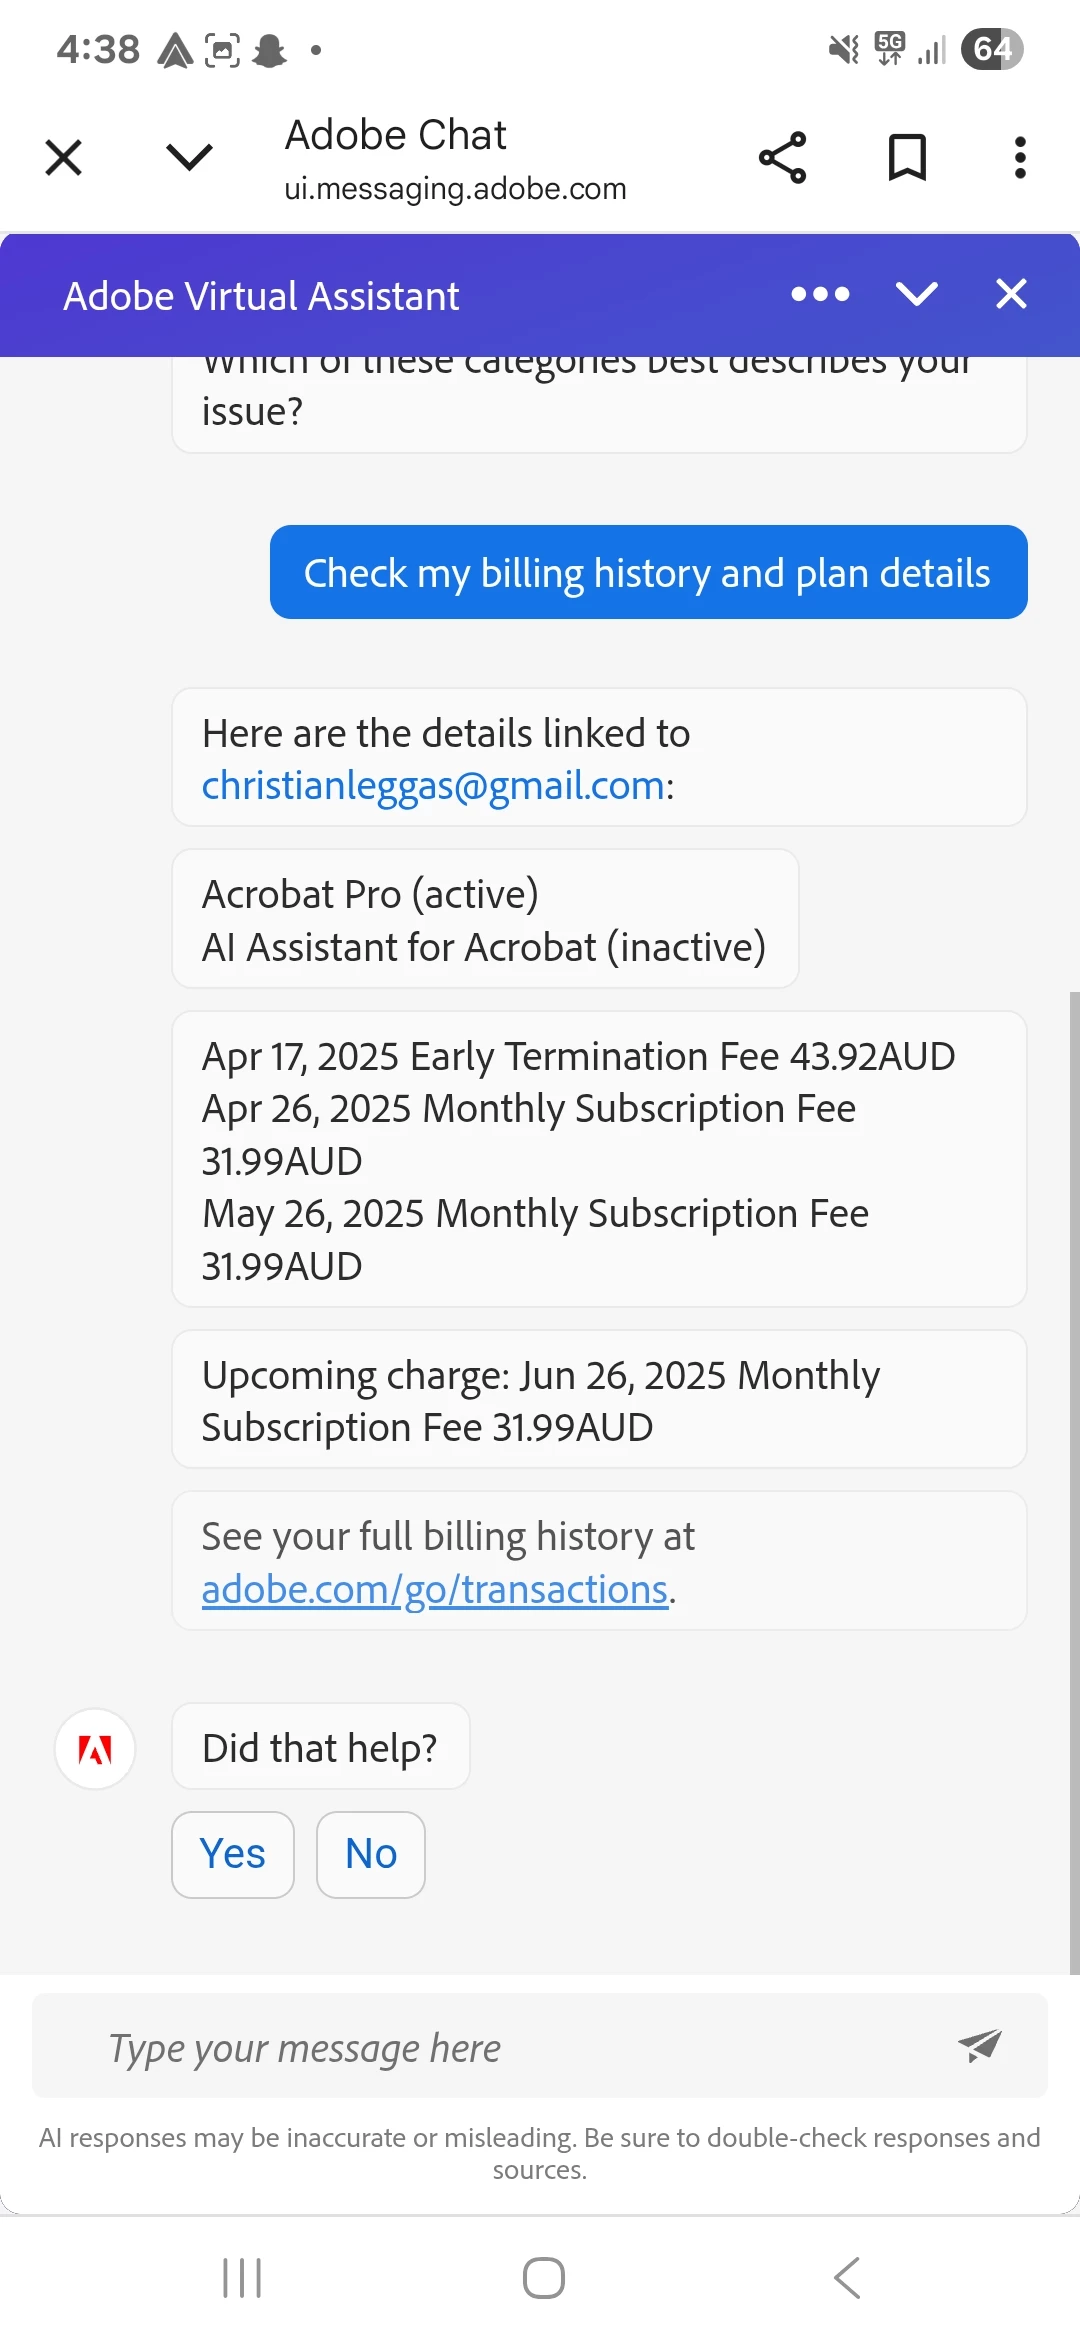Open Adobe Virtual Assistant more options menu

[820, 294]
